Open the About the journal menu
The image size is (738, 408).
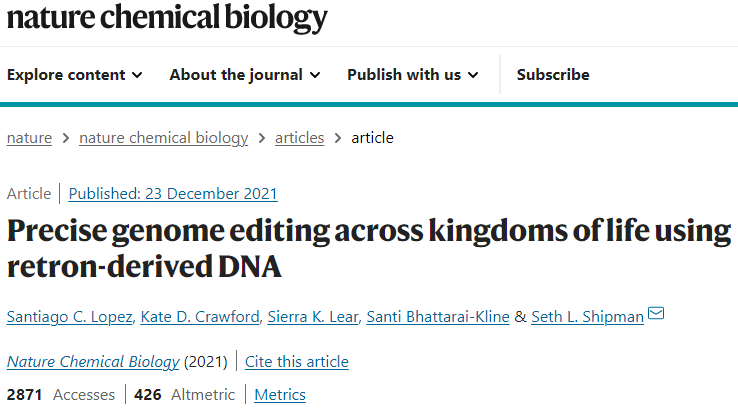coord(245,75)
